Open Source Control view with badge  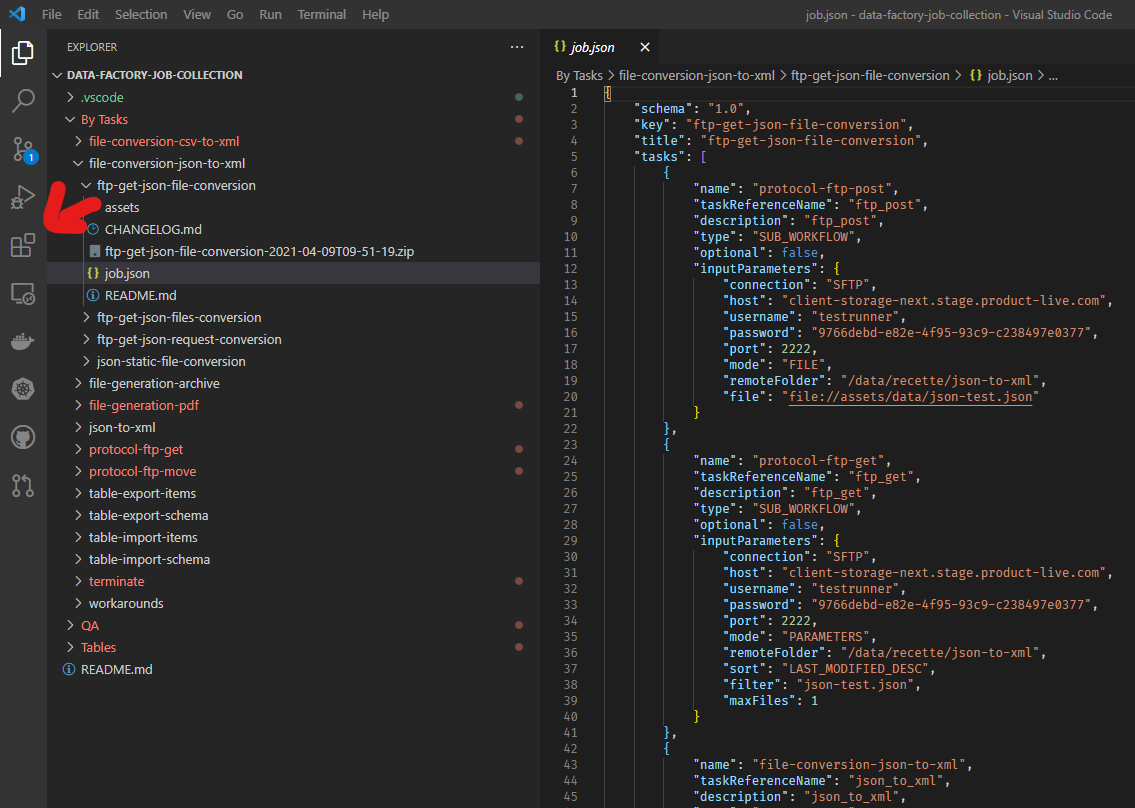click(23, 150)
